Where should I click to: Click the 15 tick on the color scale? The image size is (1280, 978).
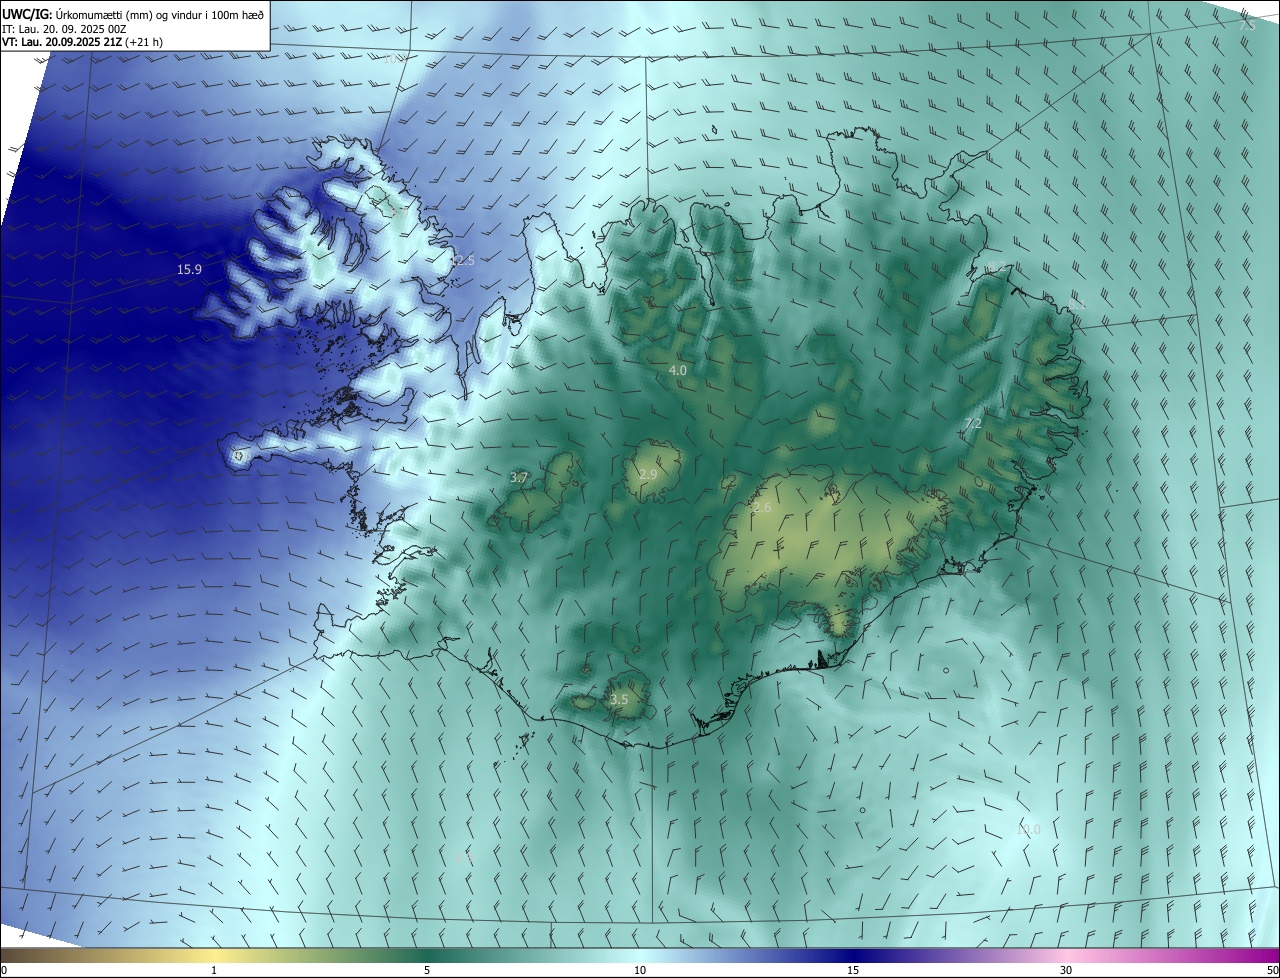click(853, 971)
